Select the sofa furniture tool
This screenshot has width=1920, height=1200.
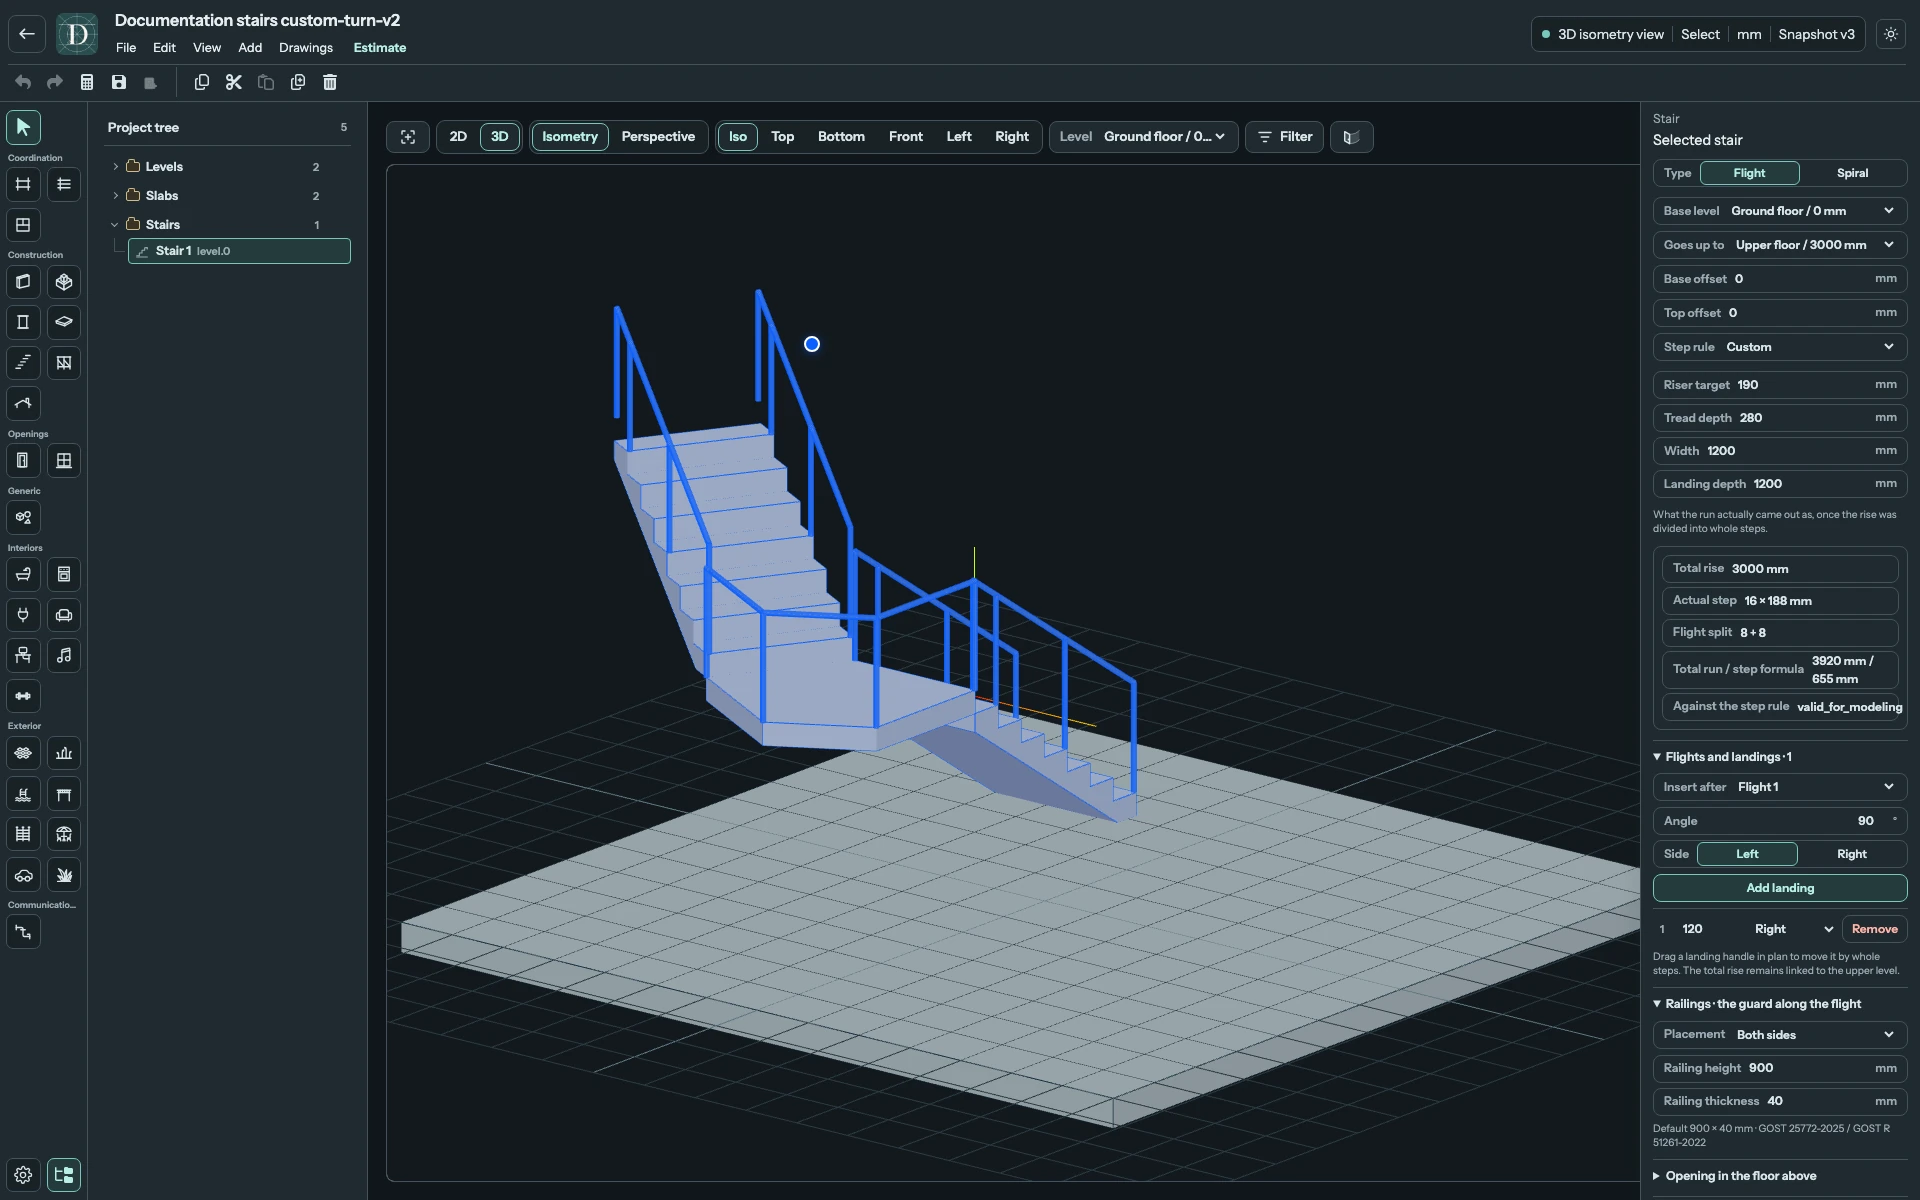(x=64, y=615)
